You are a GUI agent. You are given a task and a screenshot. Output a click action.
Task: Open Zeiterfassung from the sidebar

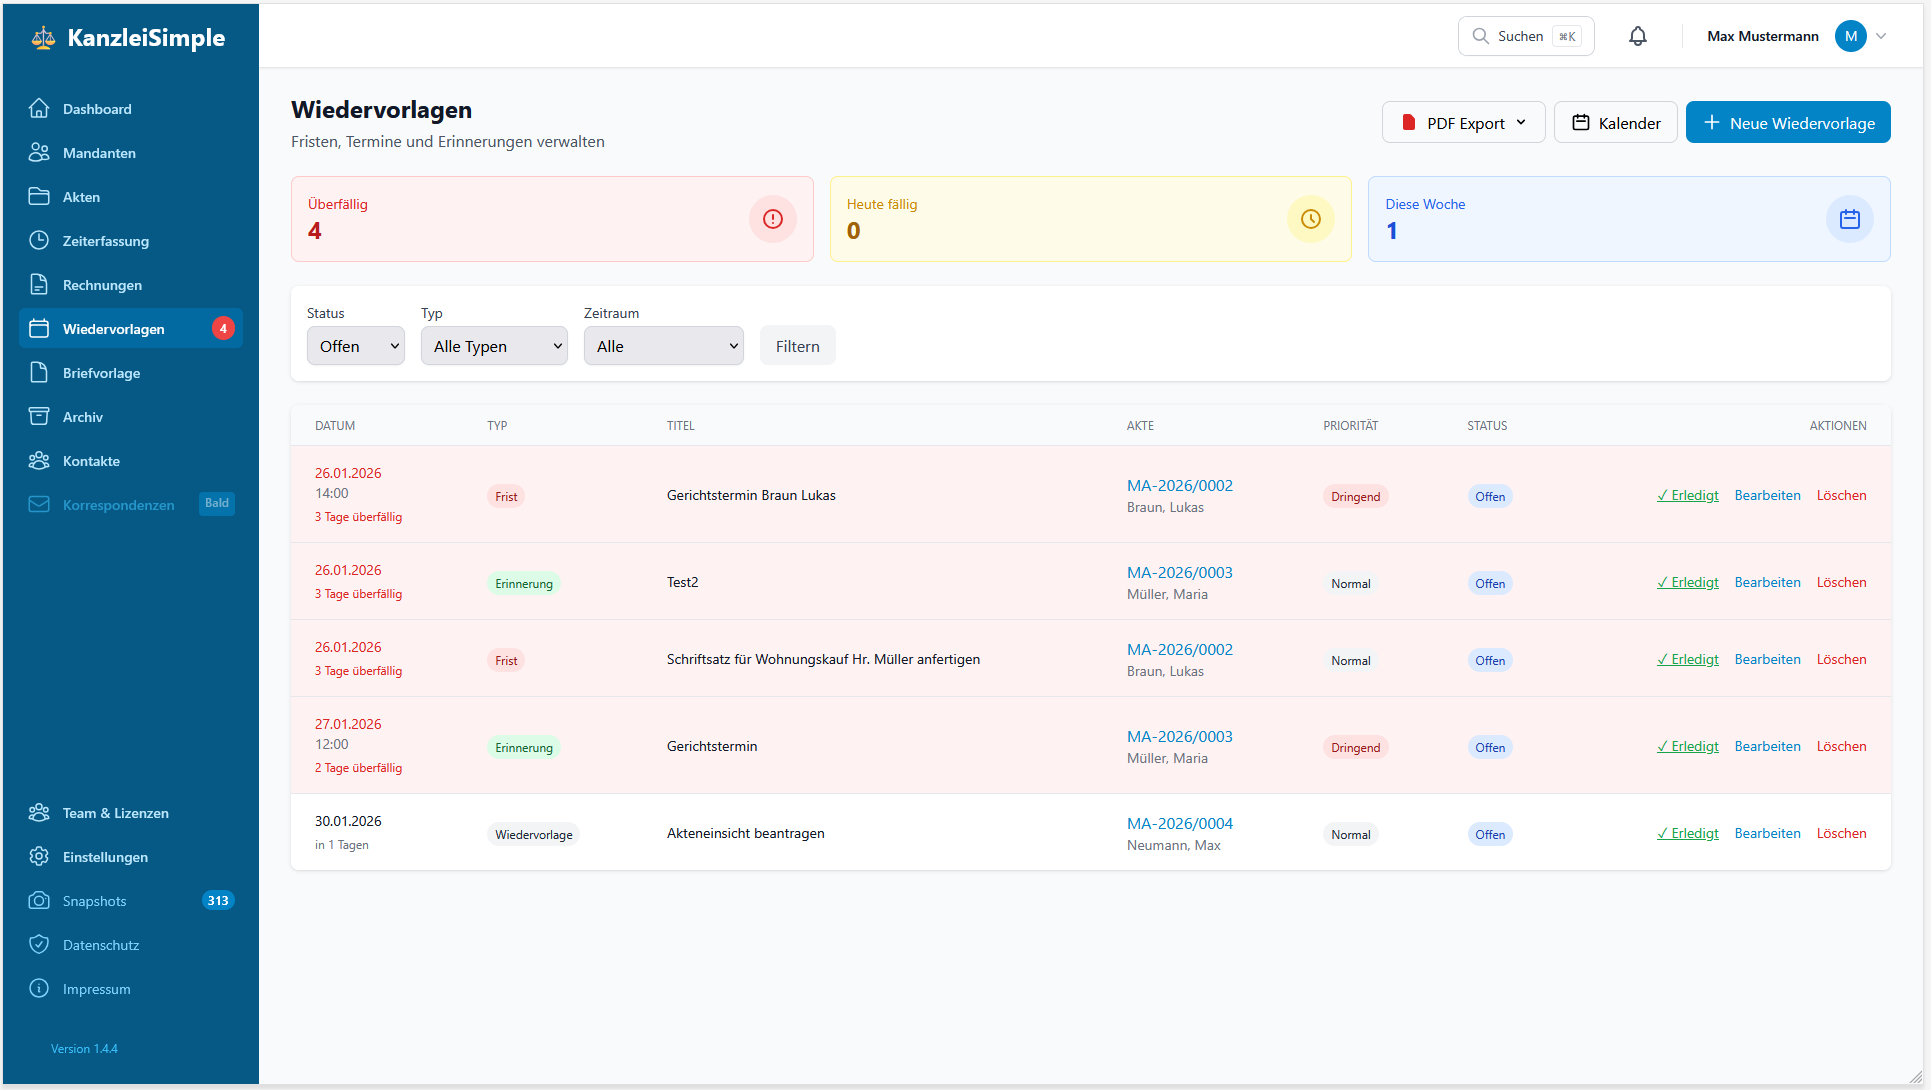105,241
